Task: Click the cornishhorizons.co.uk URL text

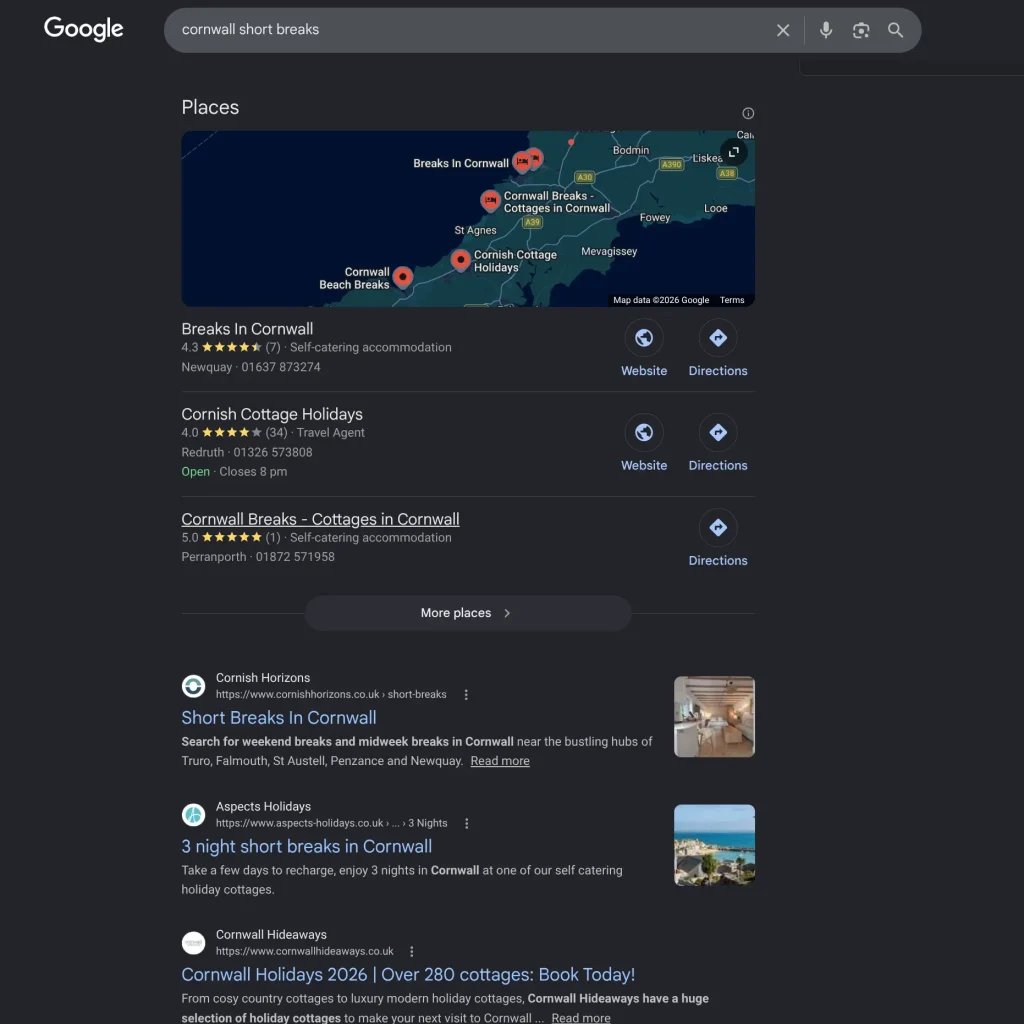Action: click(331, 694)
